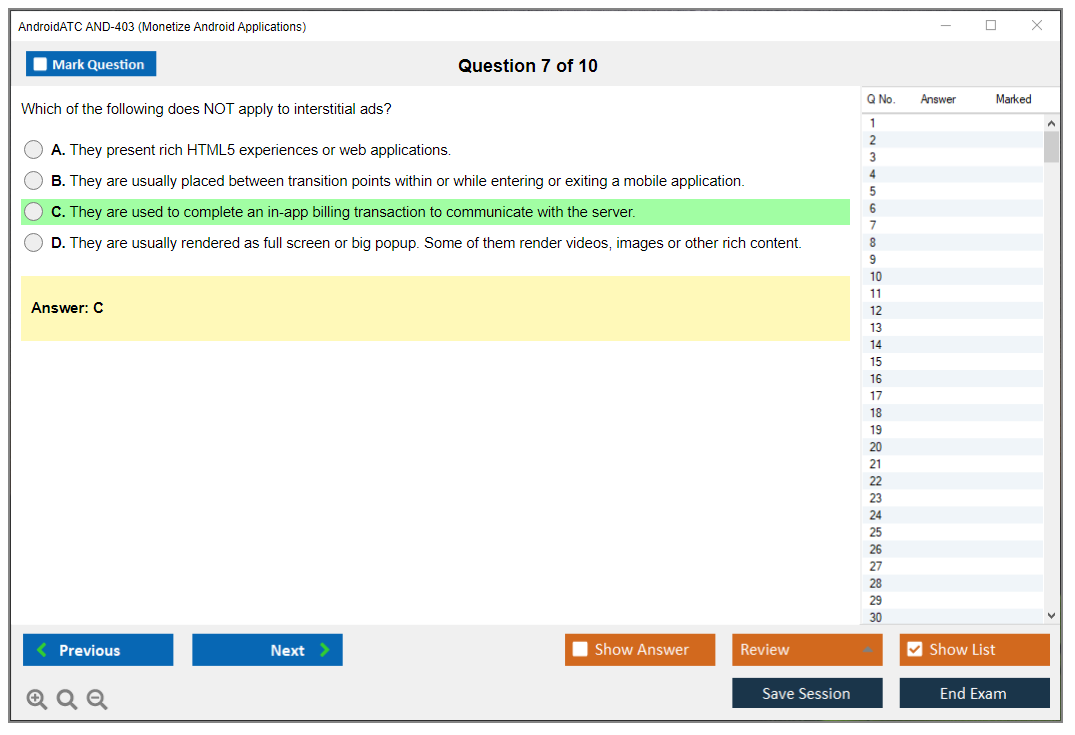This screenshot has width=1075, height=735.
Task: Open the Review dropdown menu
Action: click(807, 650)
